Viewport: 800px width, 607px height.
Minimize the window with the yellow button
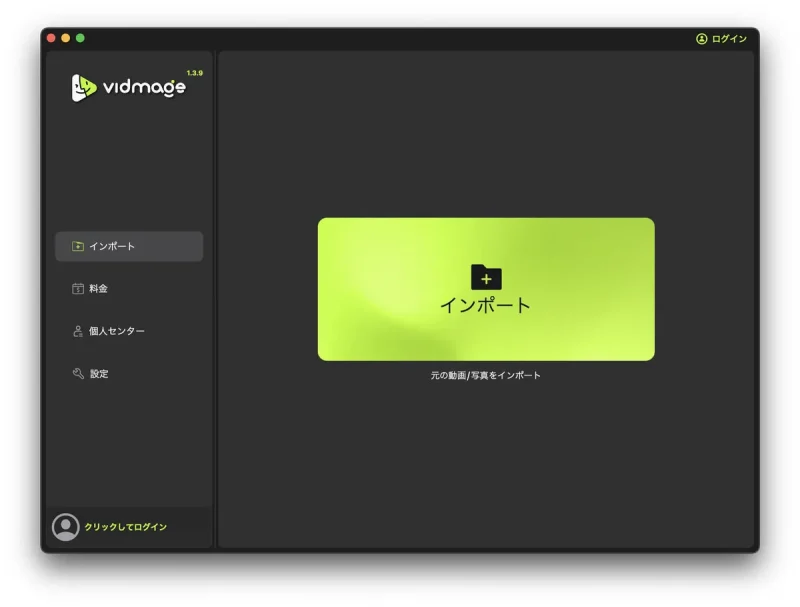pyautogui.click(x=66, y=38)
